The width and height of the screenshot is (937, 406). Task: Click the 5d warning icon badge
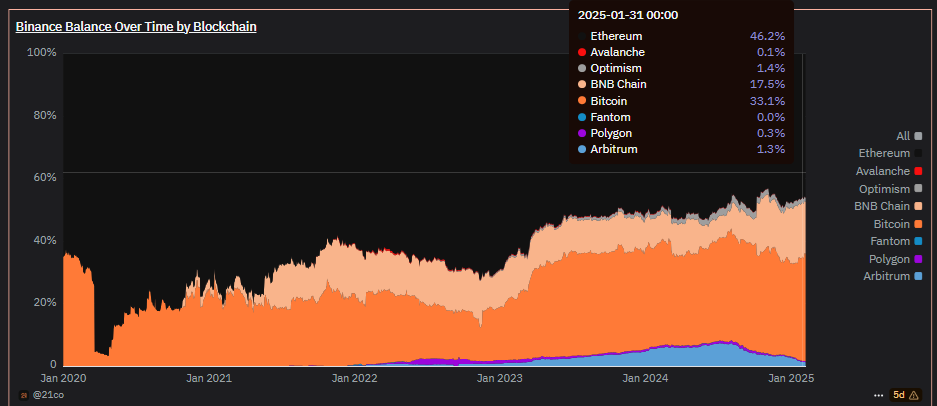(x=905, y=394)
